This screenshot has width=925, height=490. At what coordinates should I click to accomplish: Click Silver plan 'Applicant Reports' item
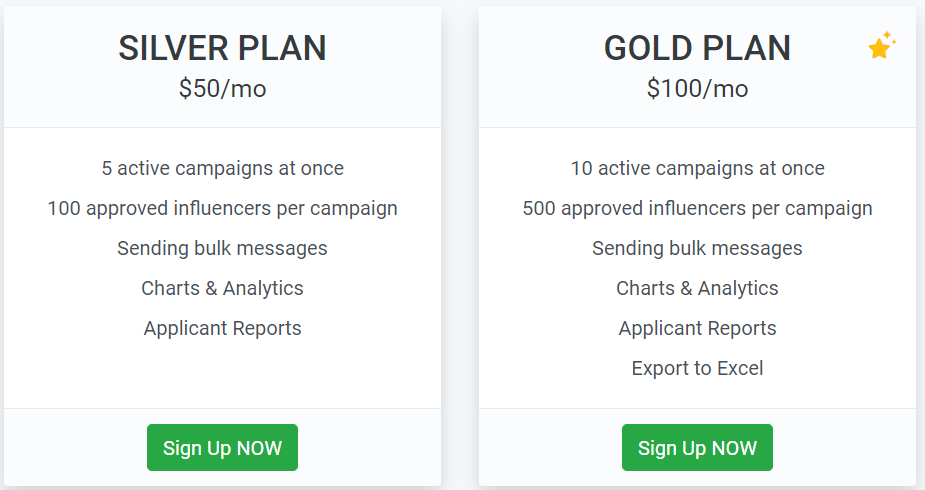222,328
